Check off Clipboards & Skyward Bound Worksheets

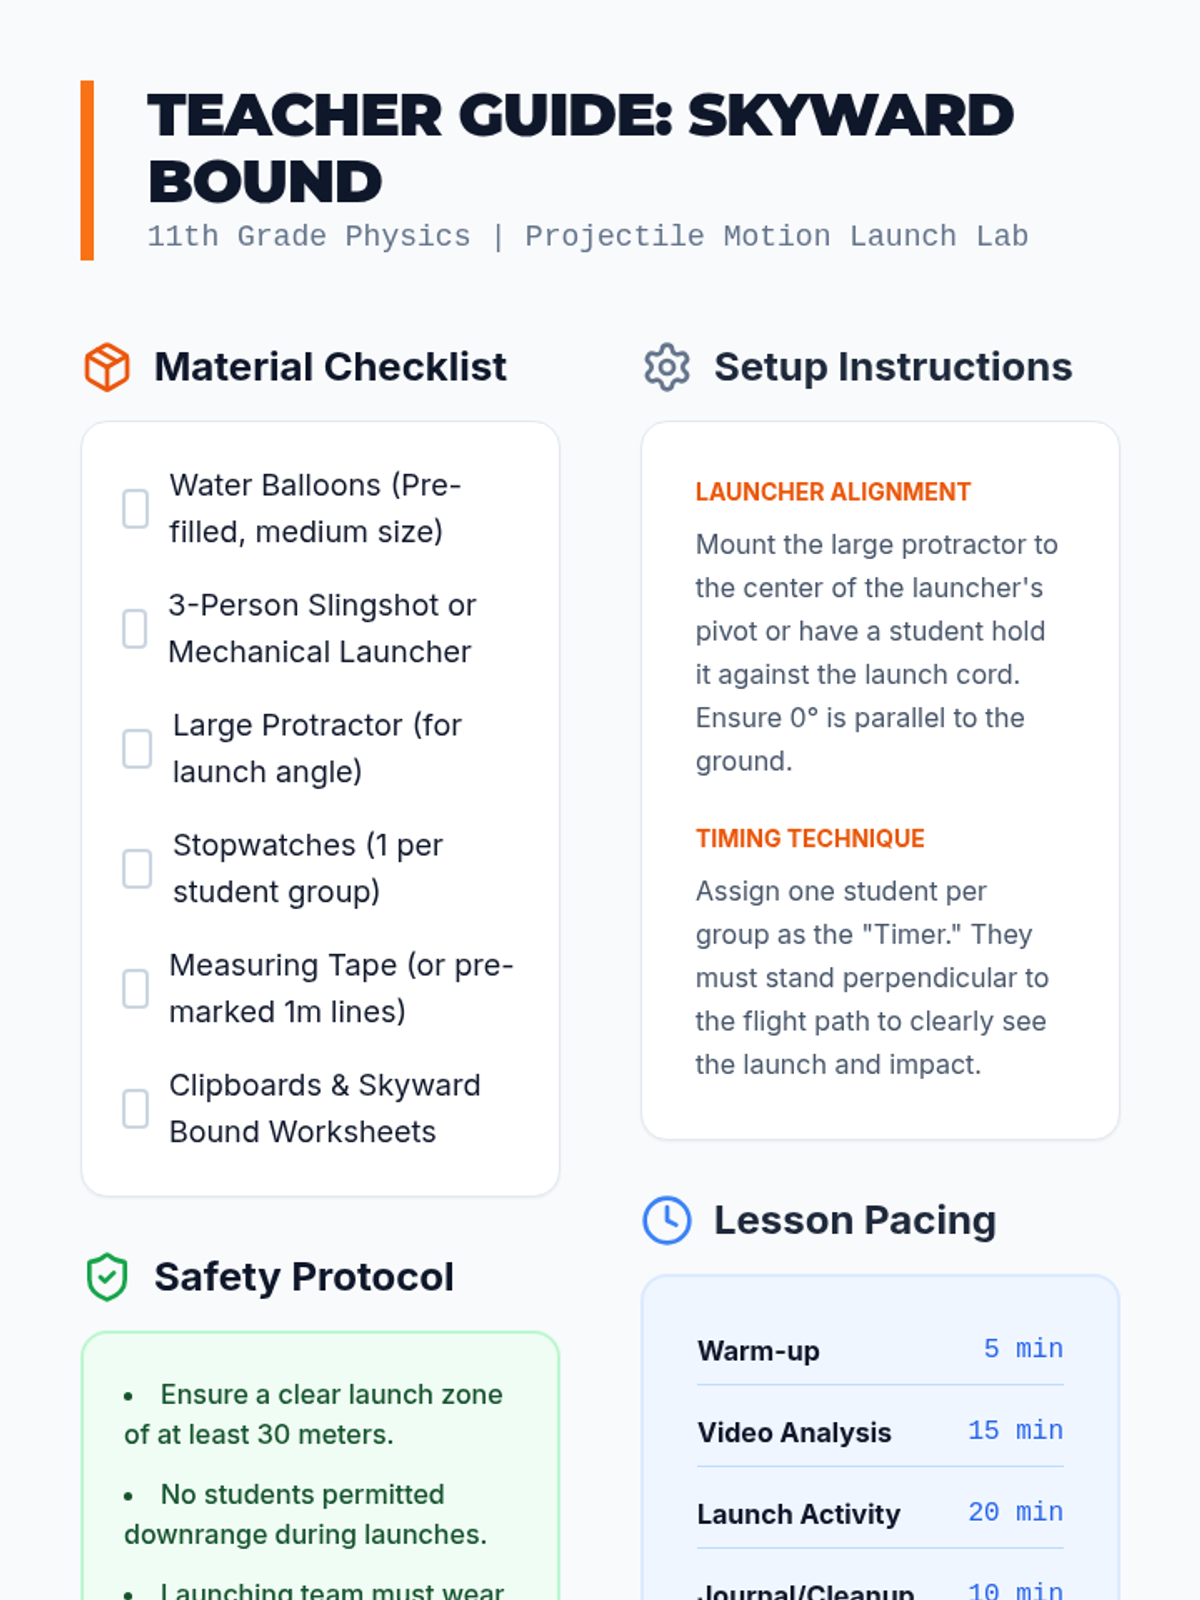click(x=136, y=1109)
